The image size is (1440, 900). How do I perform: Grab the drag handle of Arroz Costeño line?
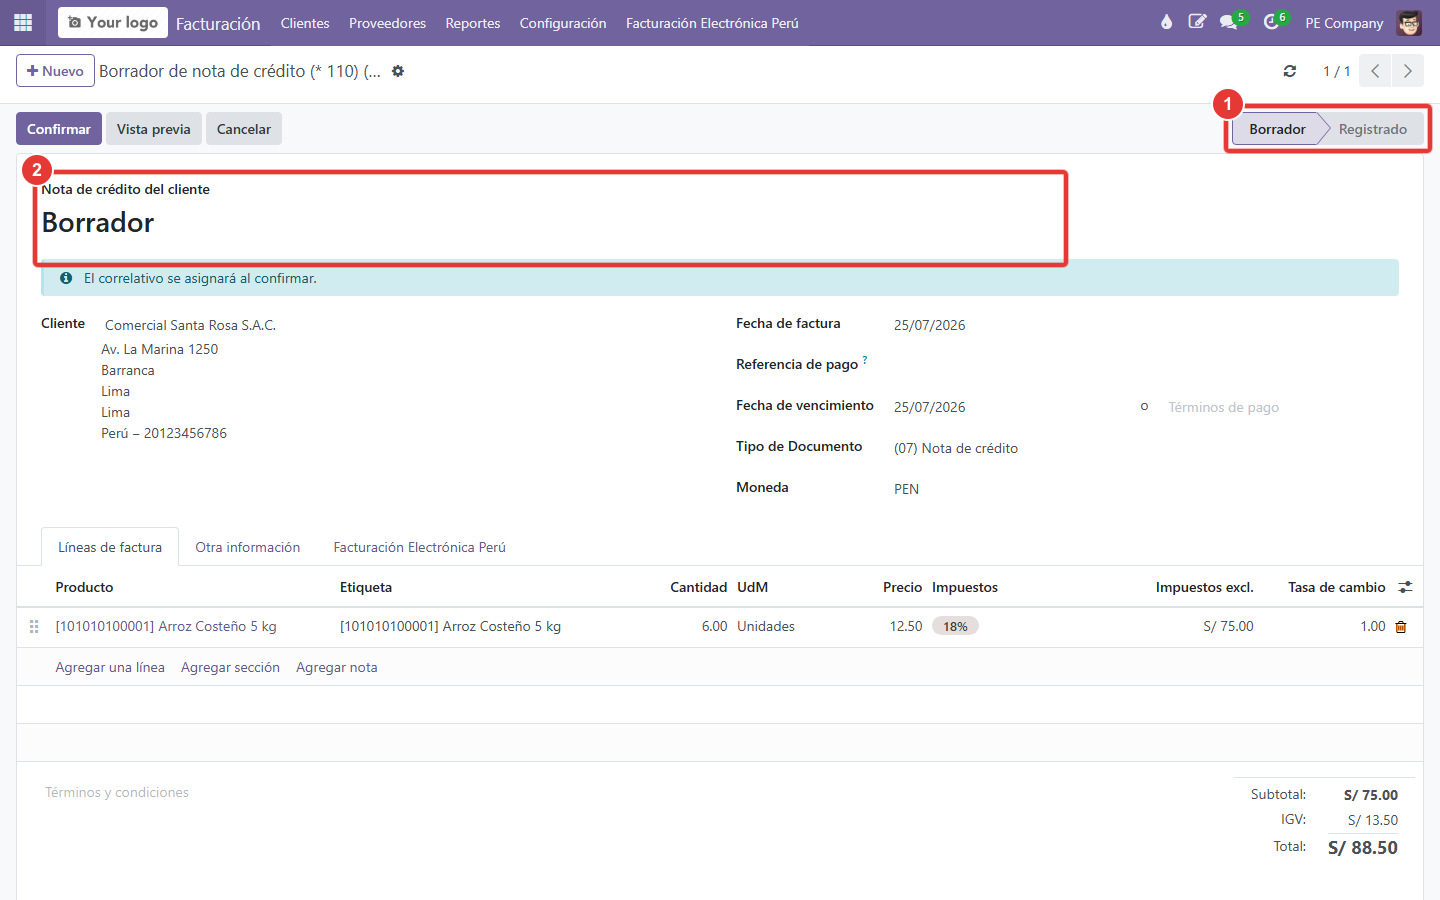coord(34,627)
